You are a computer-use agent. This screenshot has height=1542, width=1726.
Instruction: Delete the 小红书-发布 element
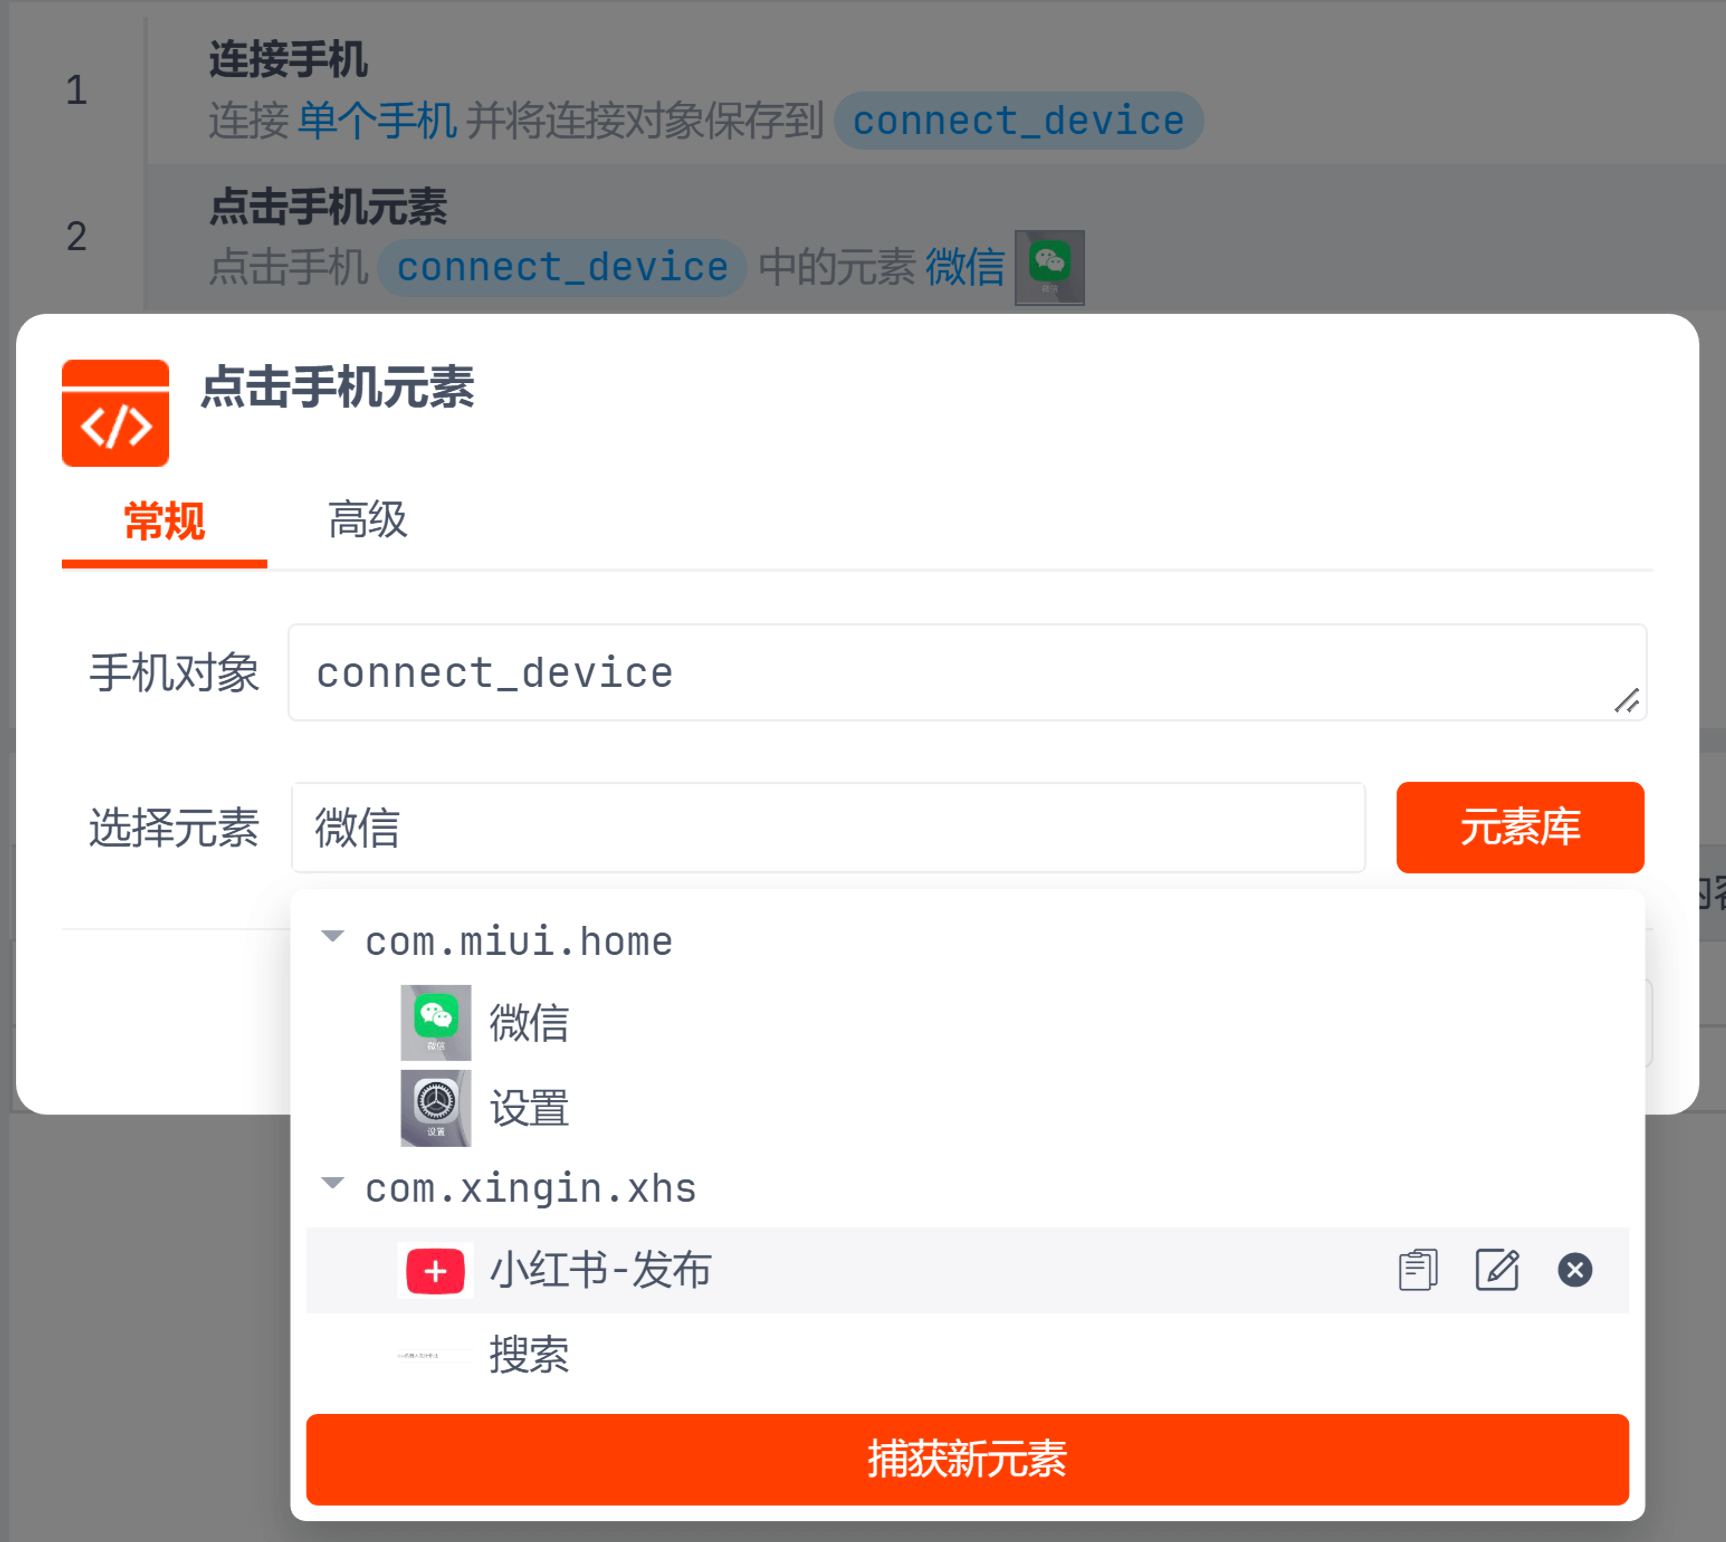pos(1574,1270)
